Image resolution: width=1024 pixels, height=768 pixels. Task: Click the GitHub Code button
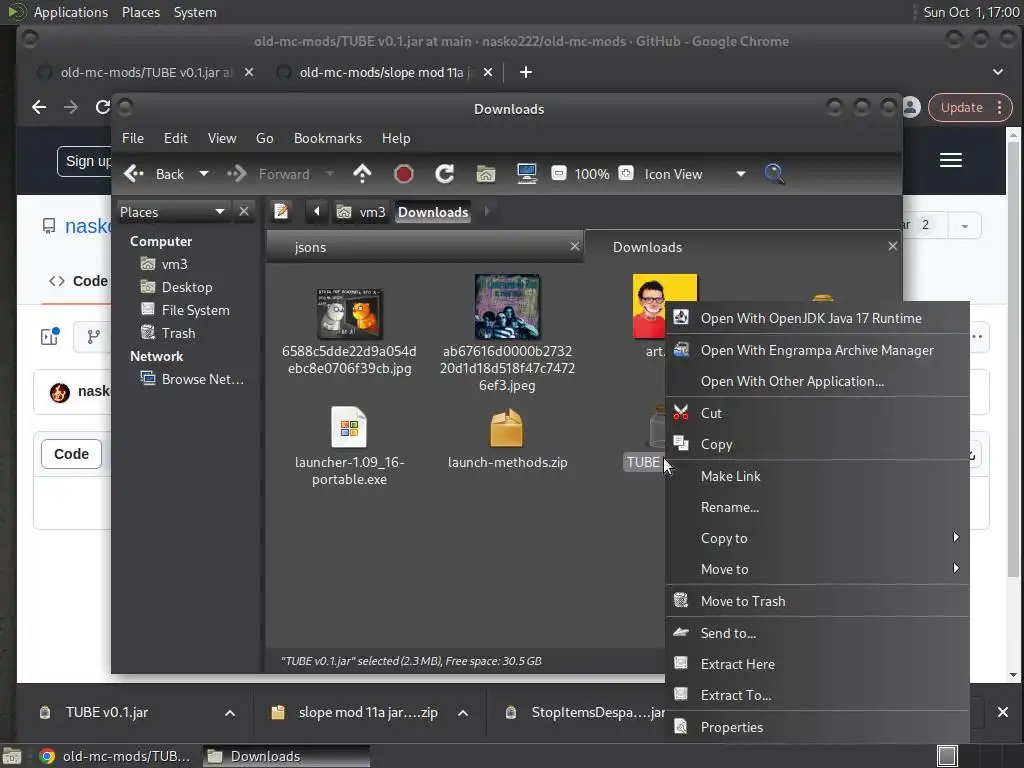[x=71, y=454]
